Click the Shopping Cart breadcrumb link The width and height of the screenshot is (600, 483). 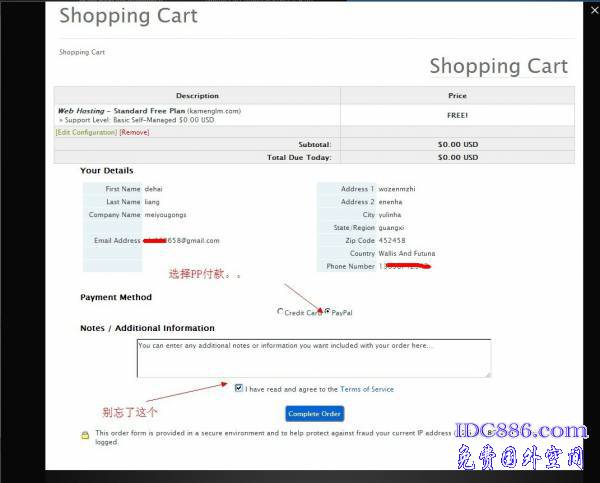(82, 52)
